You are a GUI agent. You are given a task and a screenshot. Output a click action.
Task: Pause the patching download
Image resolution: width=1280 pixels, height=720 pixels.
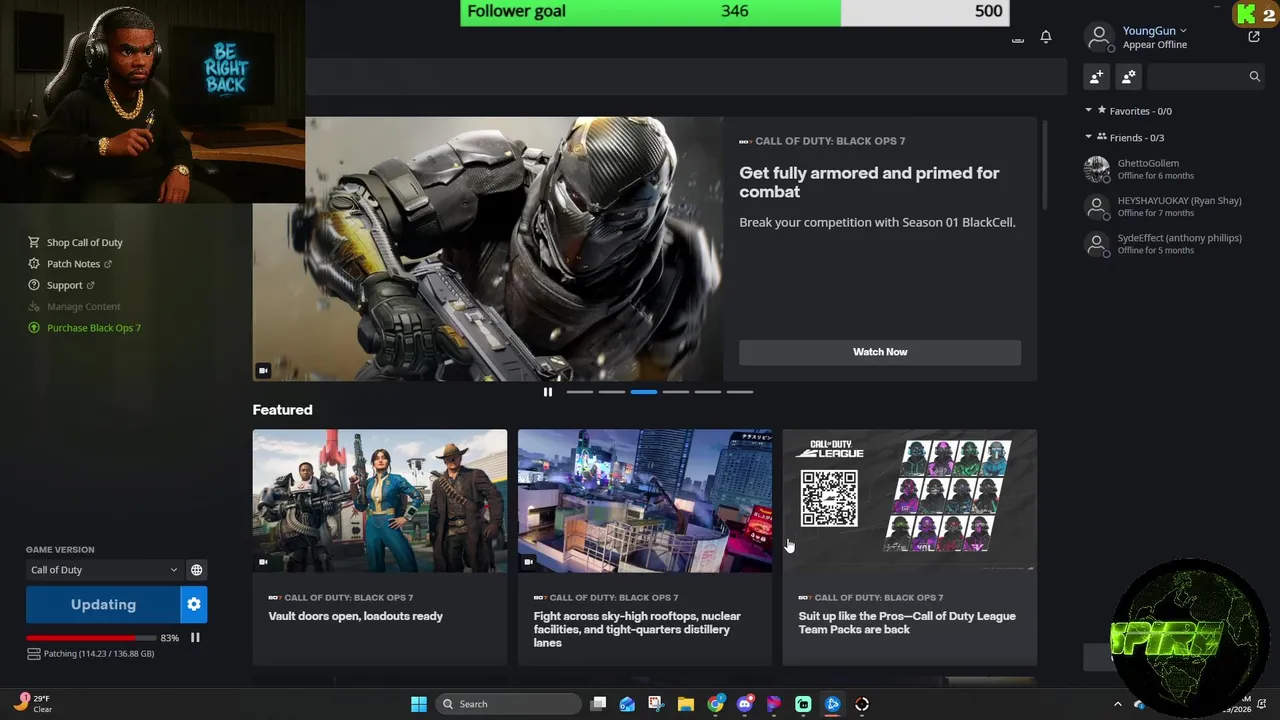coord(195,637)
